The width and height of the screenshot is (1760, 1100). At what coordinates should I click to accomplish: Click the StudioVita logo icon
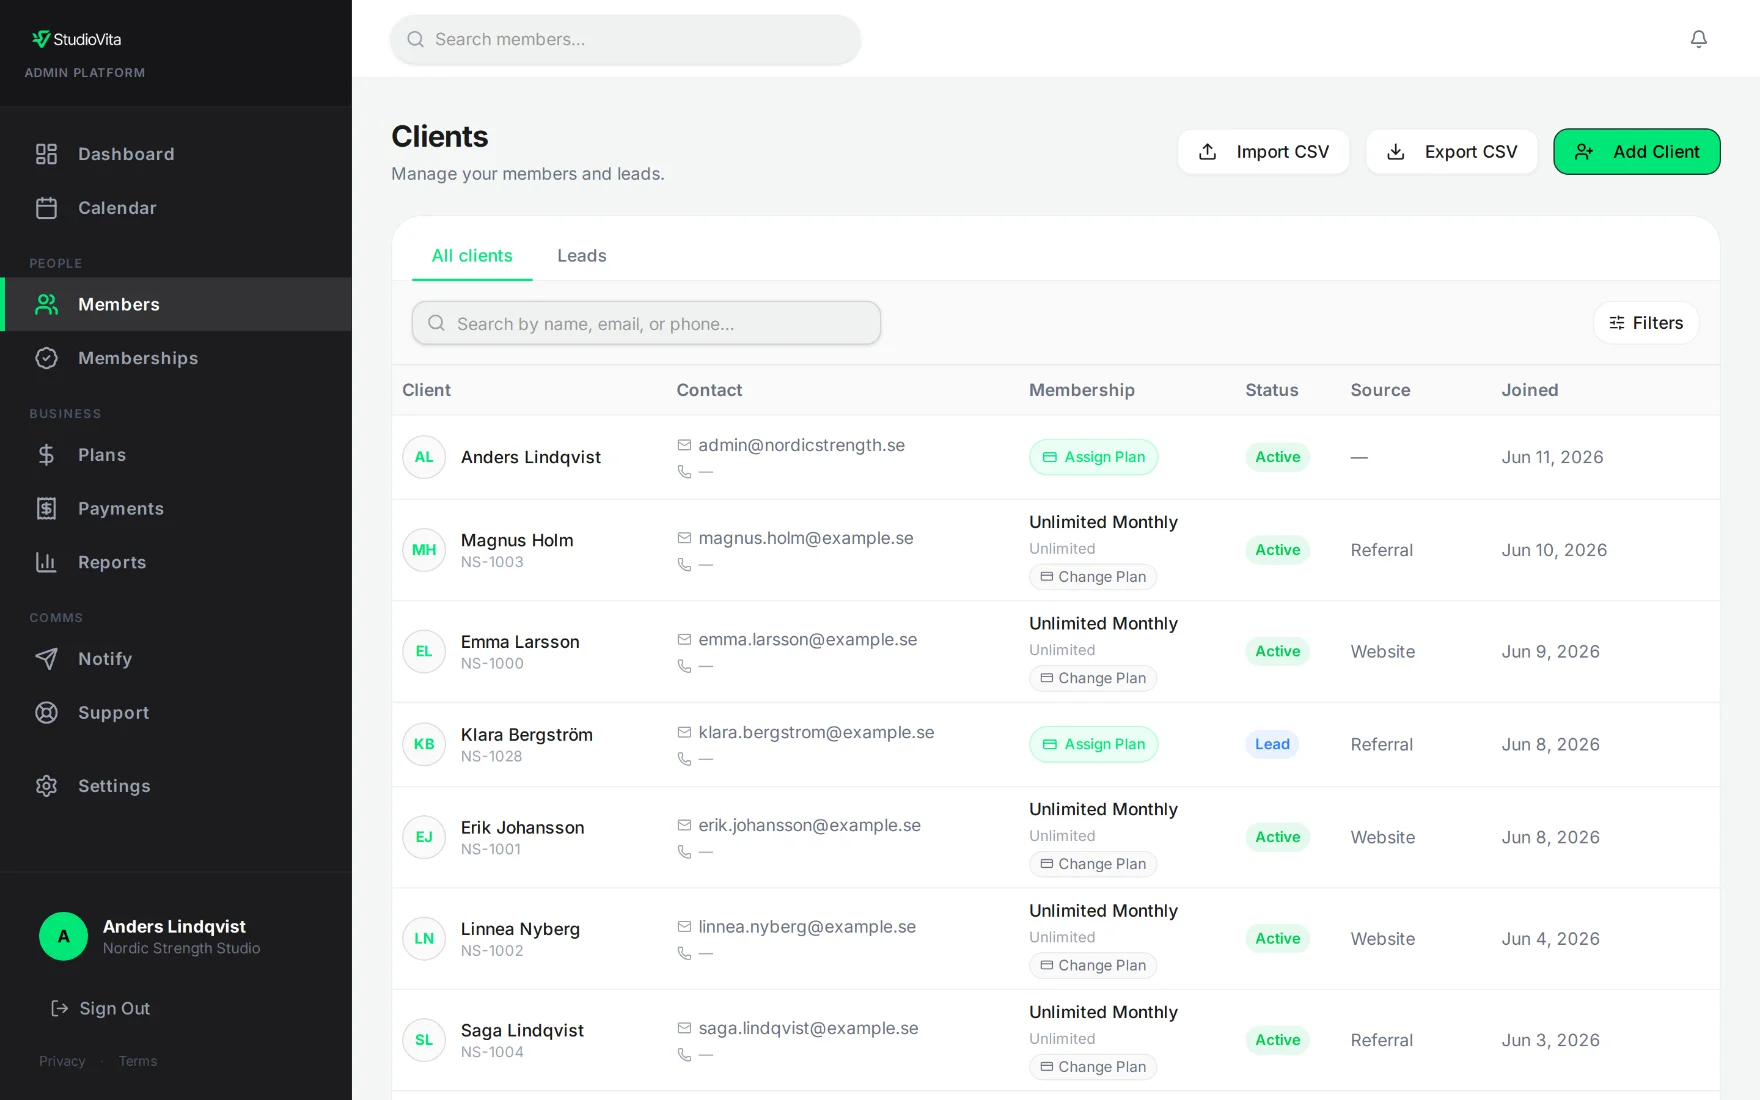pos(40,39)
